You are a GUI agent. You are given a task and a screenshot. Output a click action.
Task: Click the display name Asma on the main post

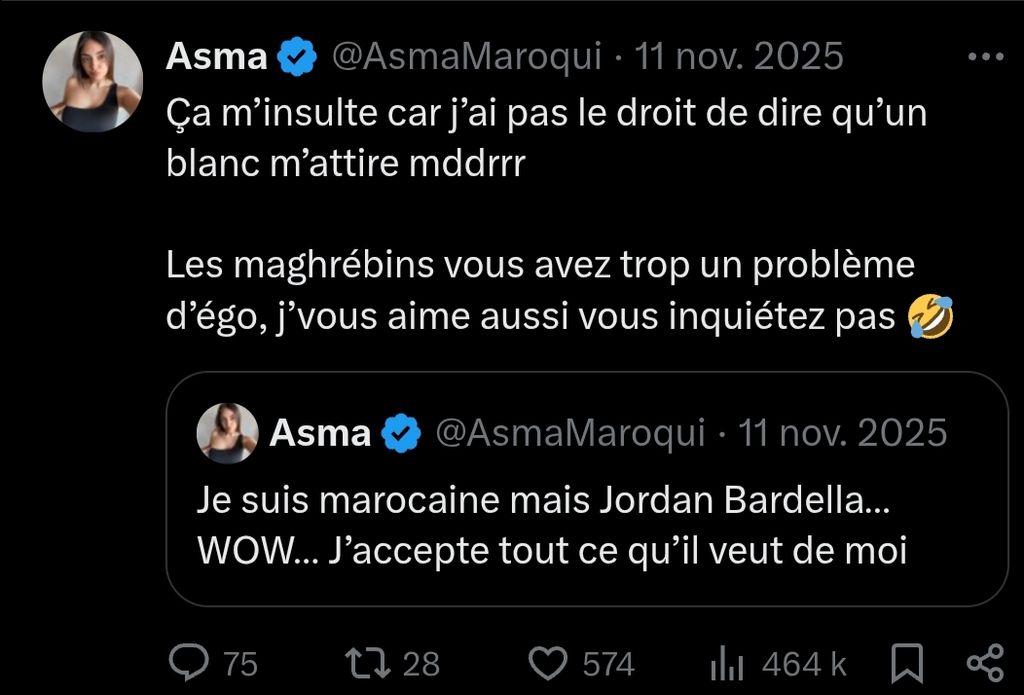point(216,58)
